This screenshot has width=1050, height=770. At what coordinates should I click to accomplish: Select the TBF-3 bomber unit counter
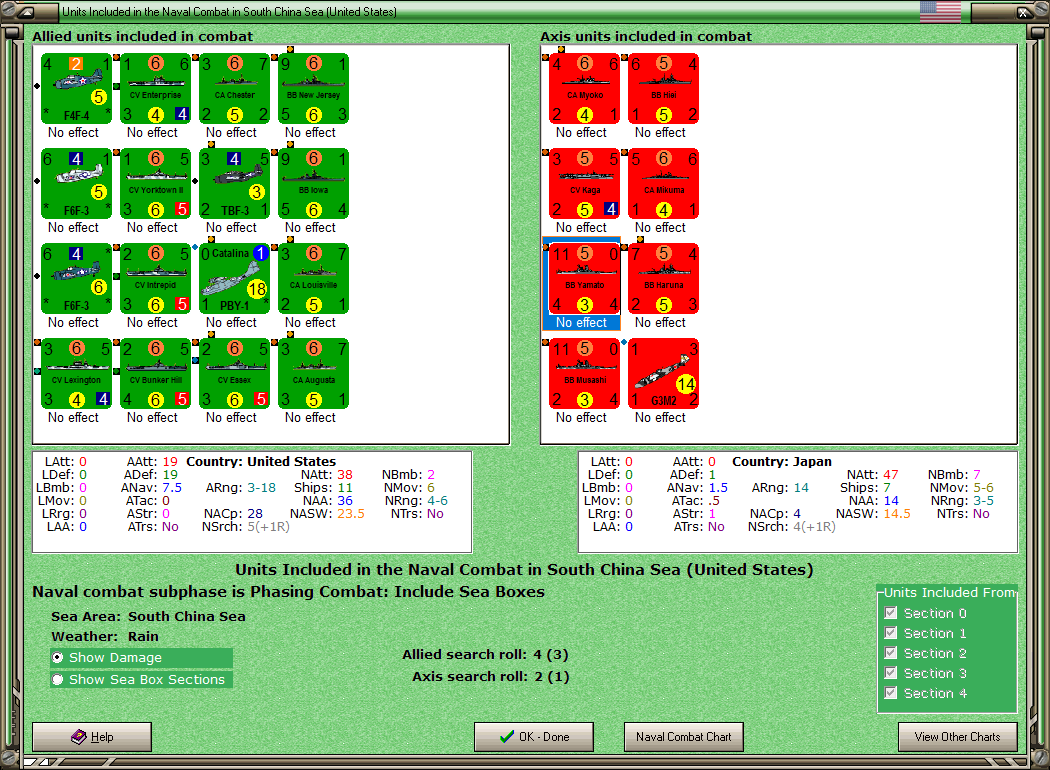234,184
